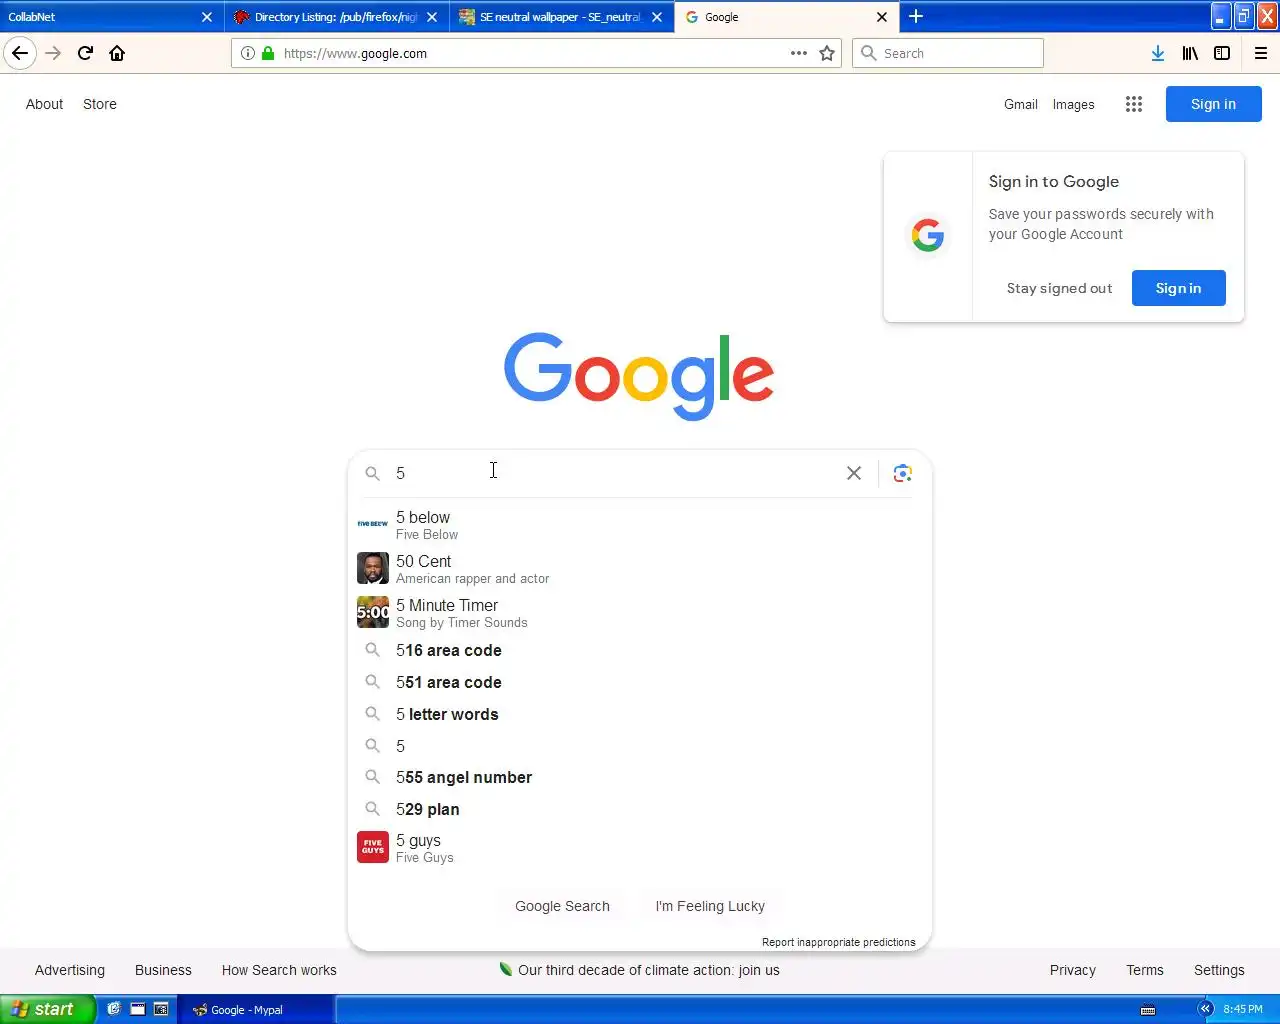Screen dimensions: 1280x1024
Task: Pick the '529 plan' suggestion
Action: [x=640, y=809]
